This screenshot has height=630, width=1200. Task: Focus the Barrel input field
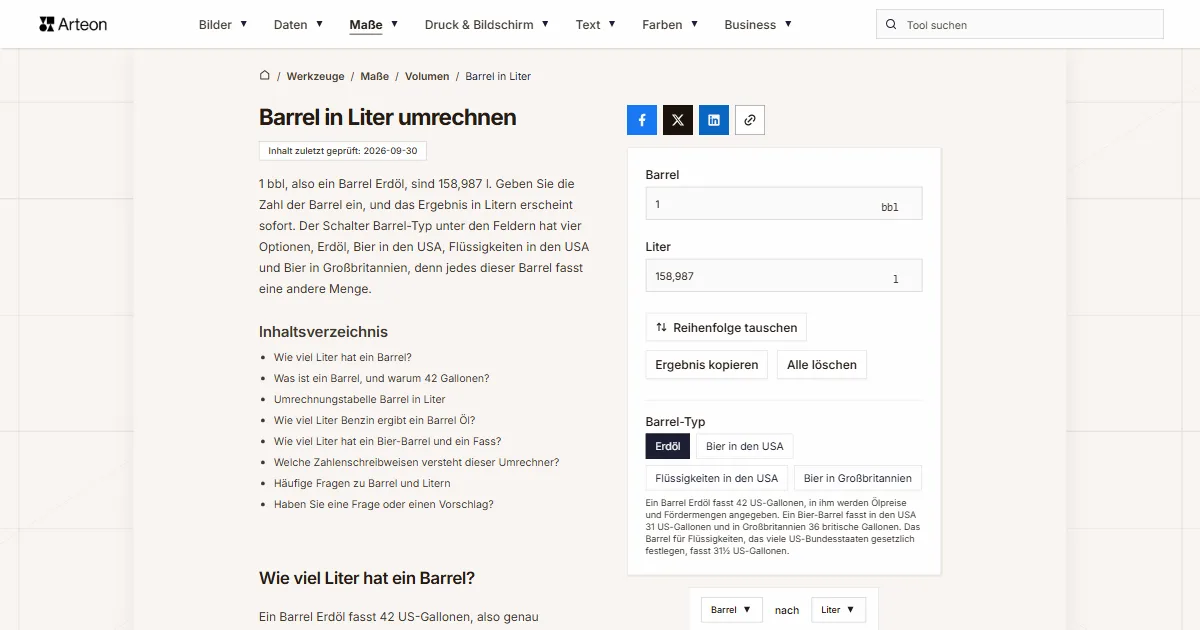pyautogui.click(x=784, y=204)
